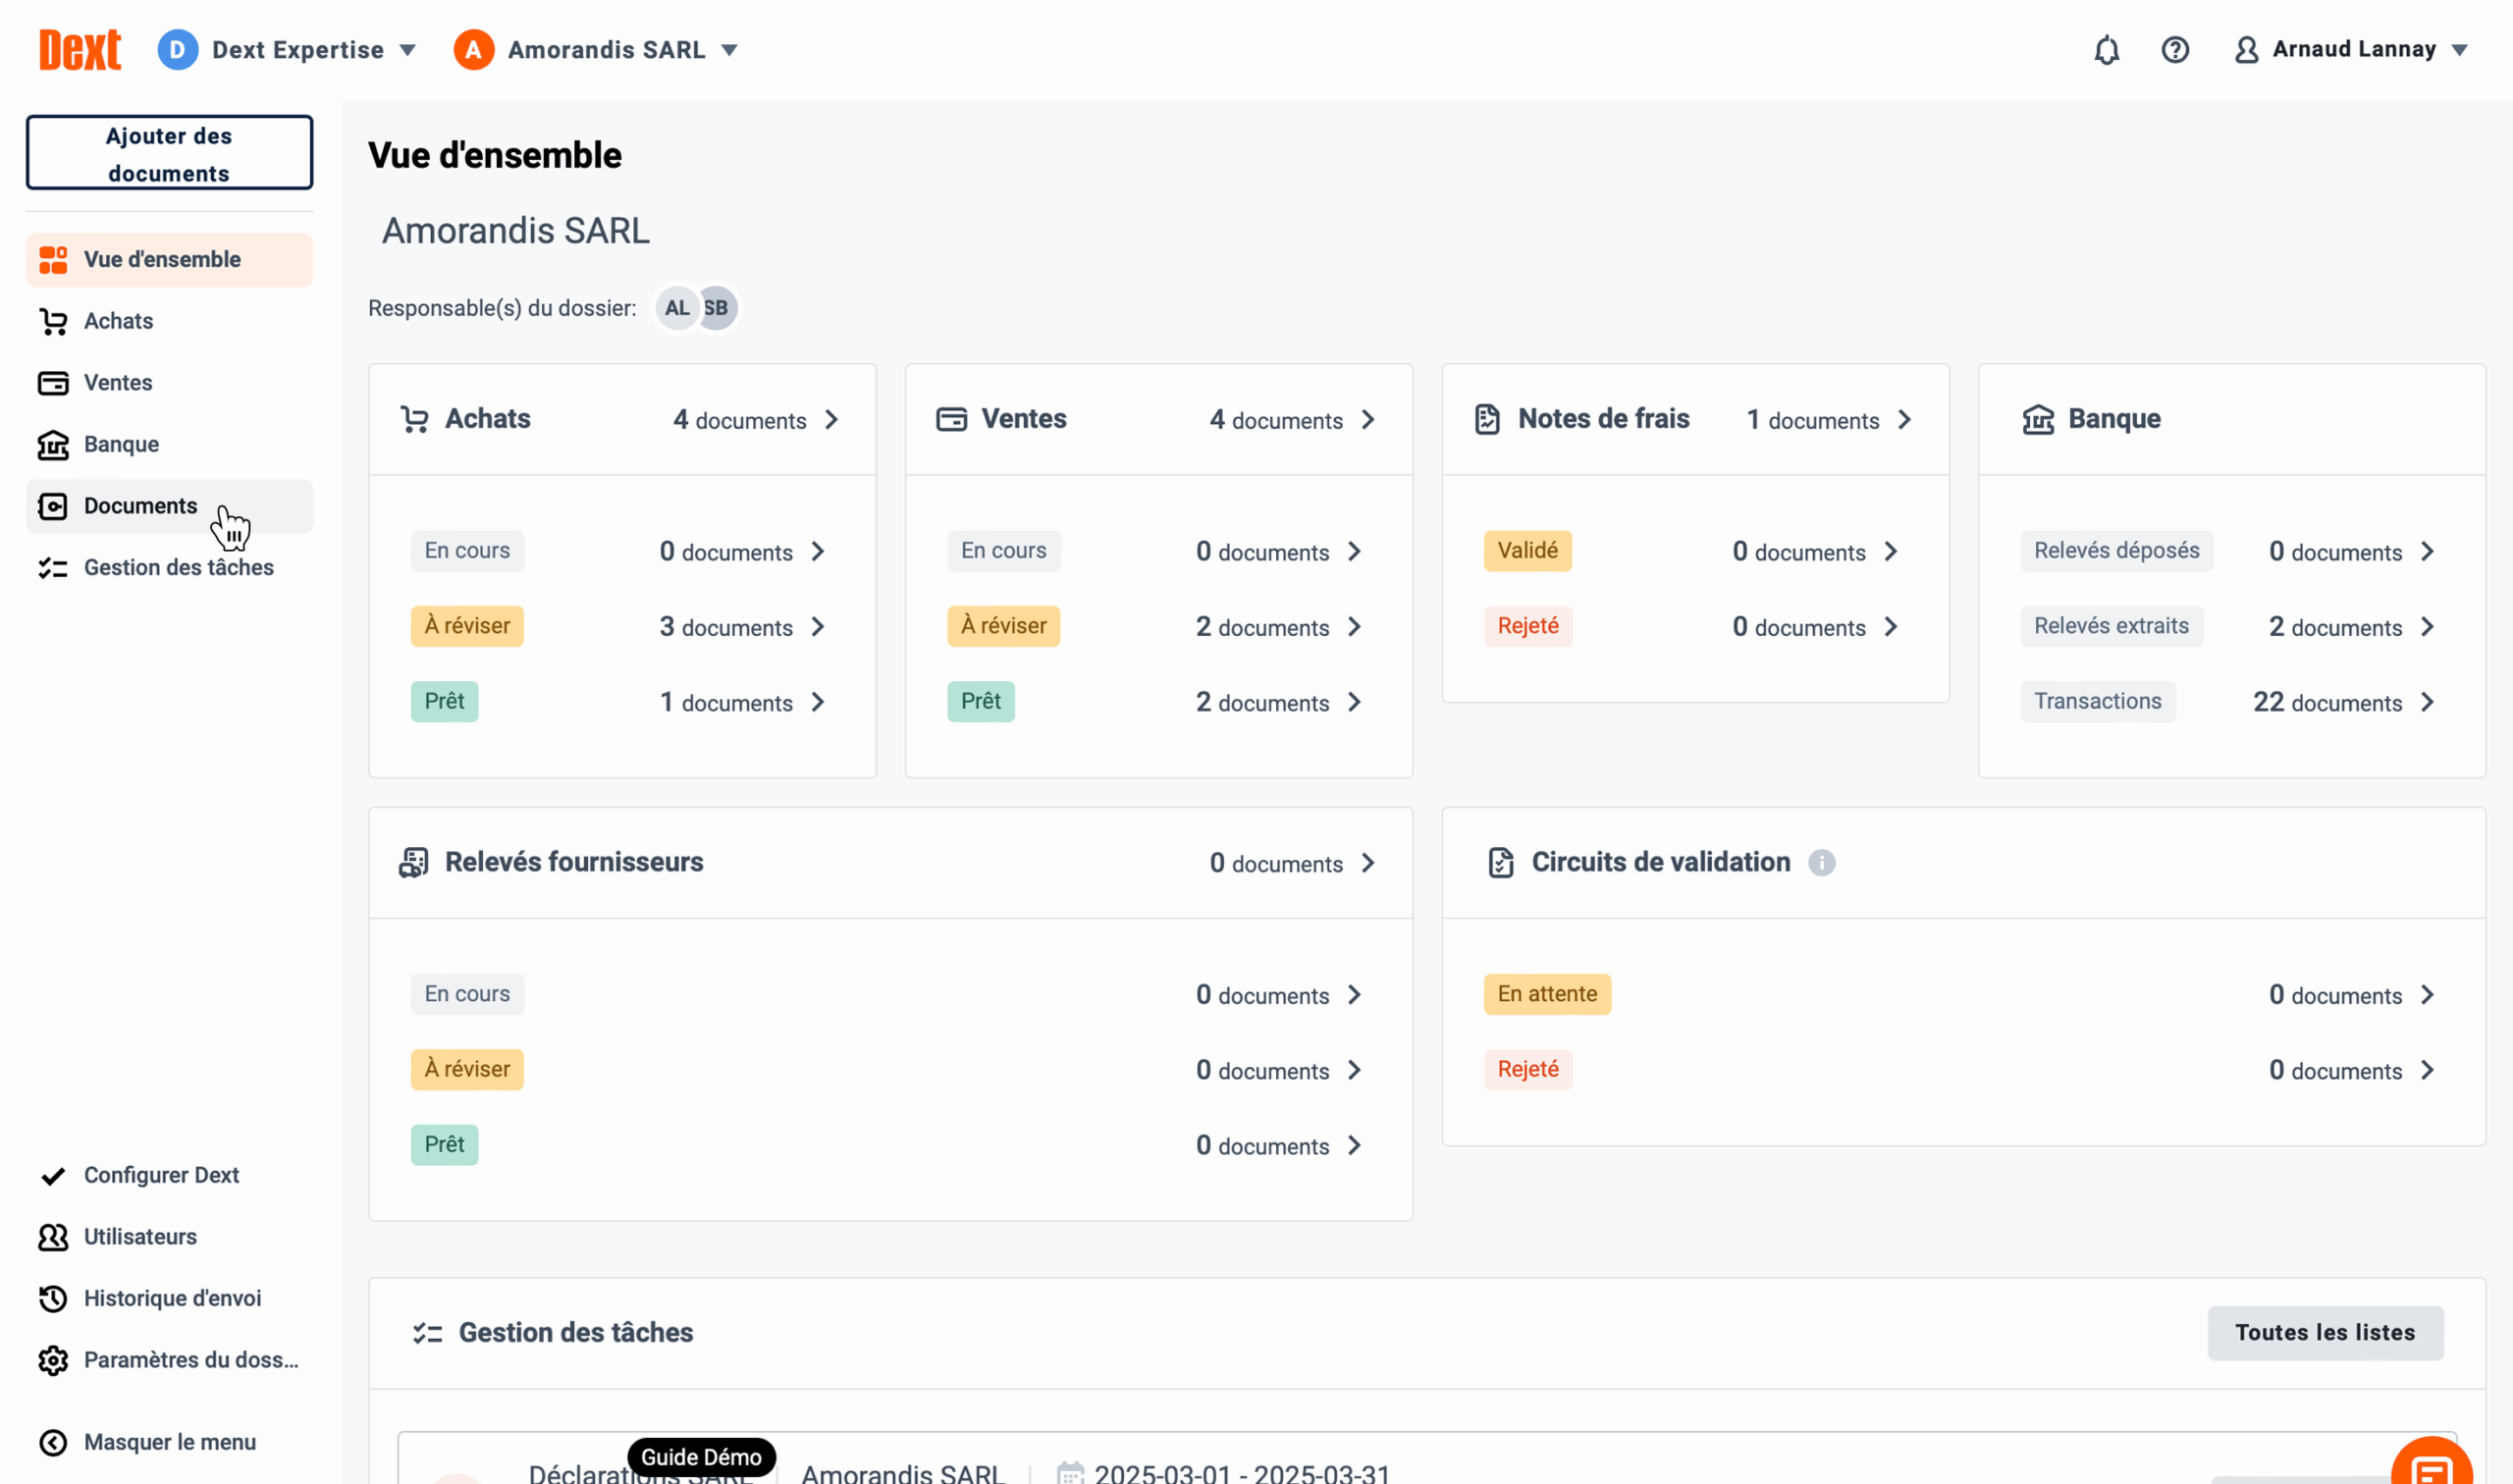2513x1484 pixels.
Task: Click the user profile icon near Arnaud Lannay
Action: [2246, 50]
